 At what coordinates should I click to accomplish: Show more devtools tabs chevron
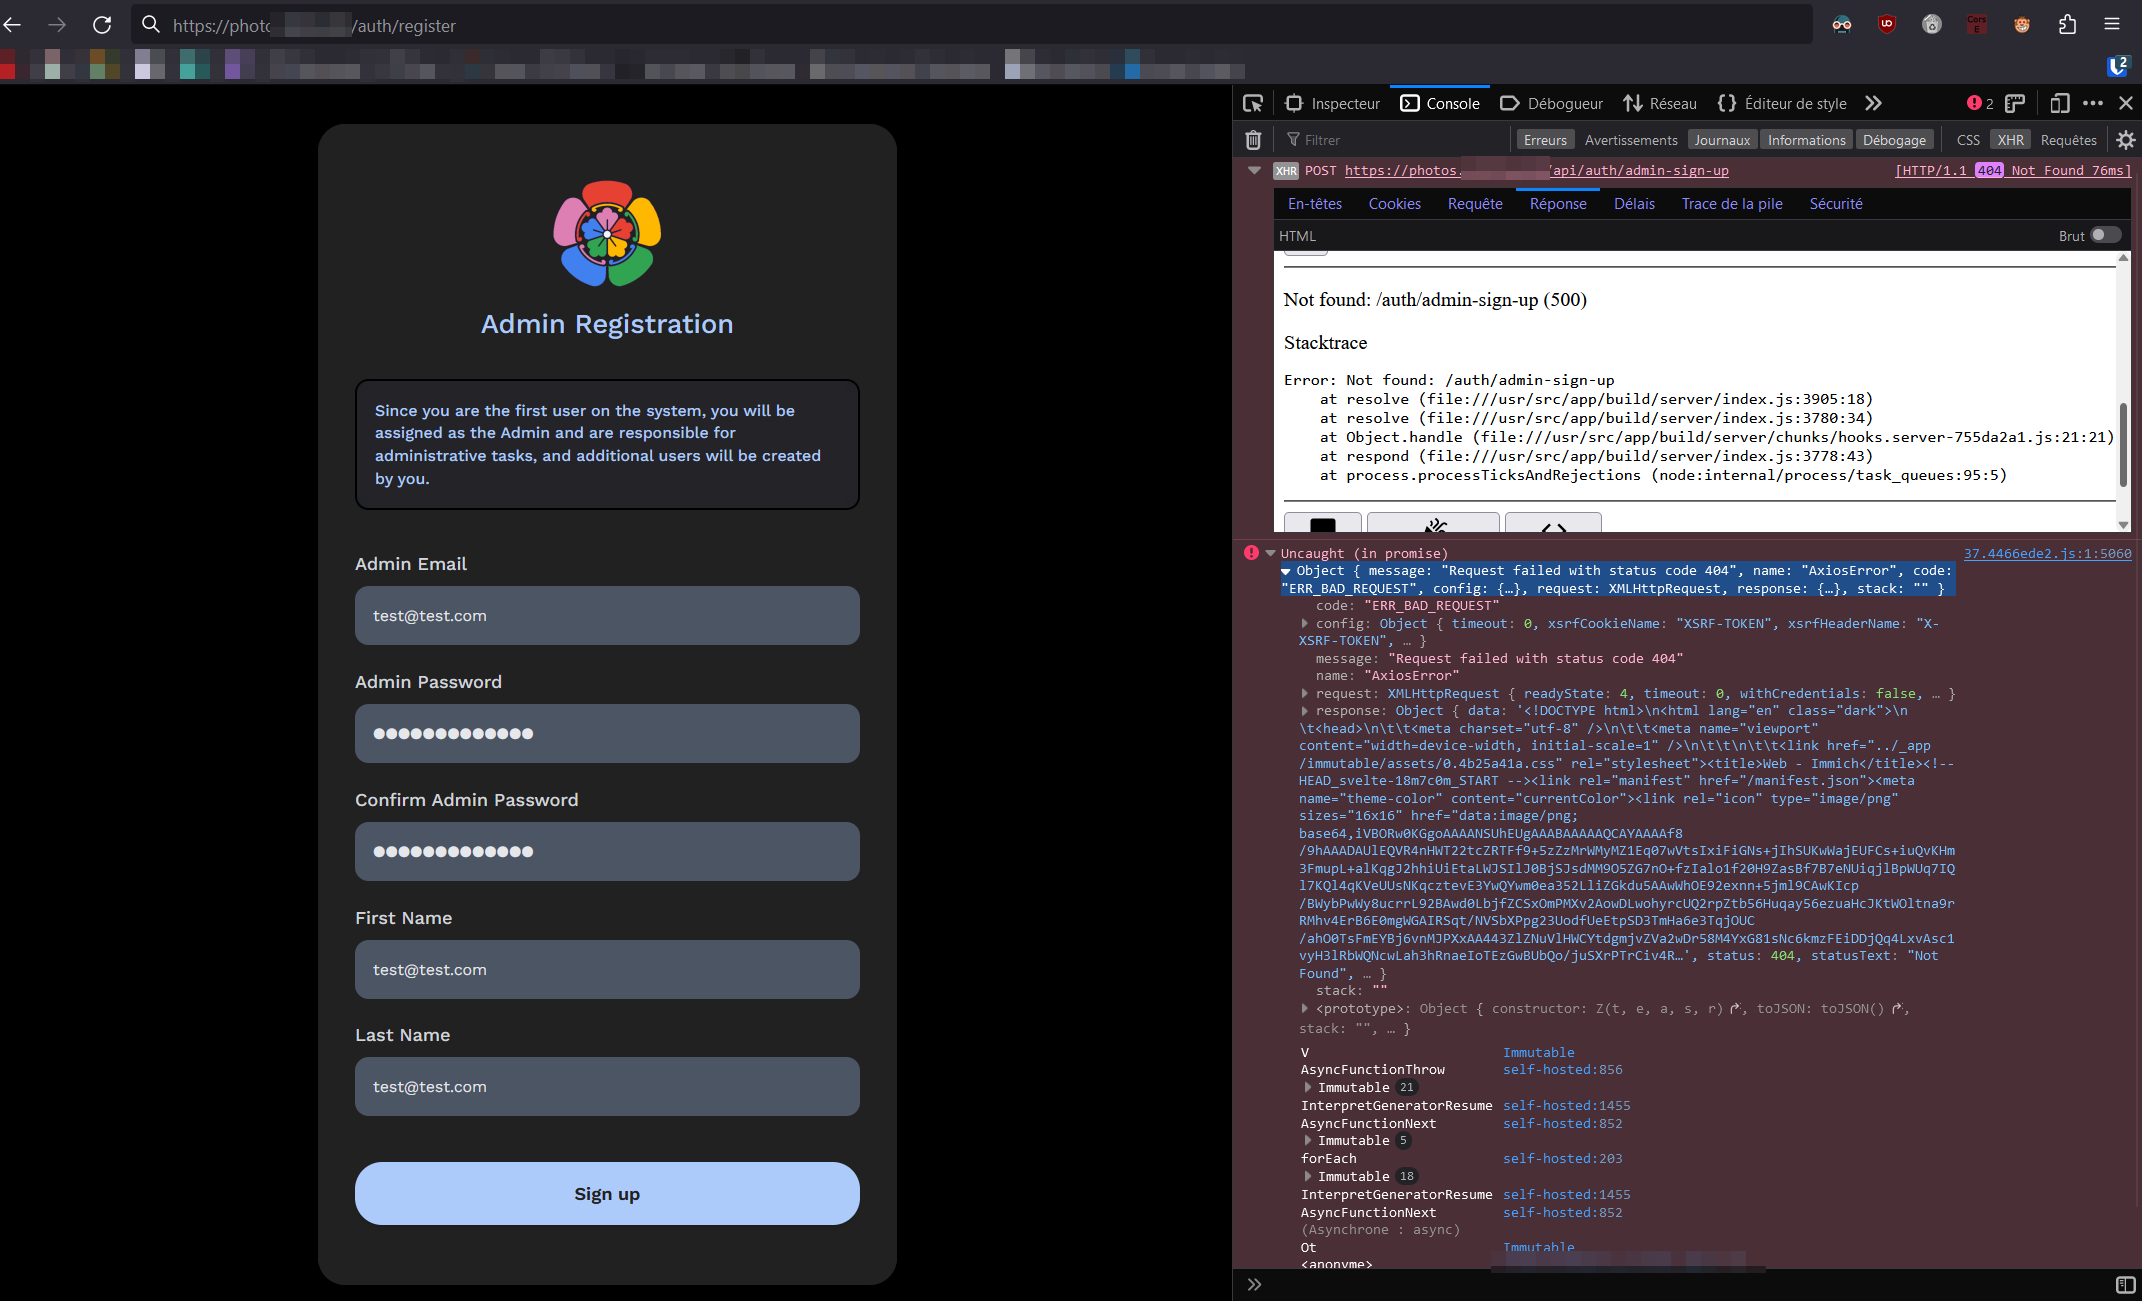click(1874, 103)
